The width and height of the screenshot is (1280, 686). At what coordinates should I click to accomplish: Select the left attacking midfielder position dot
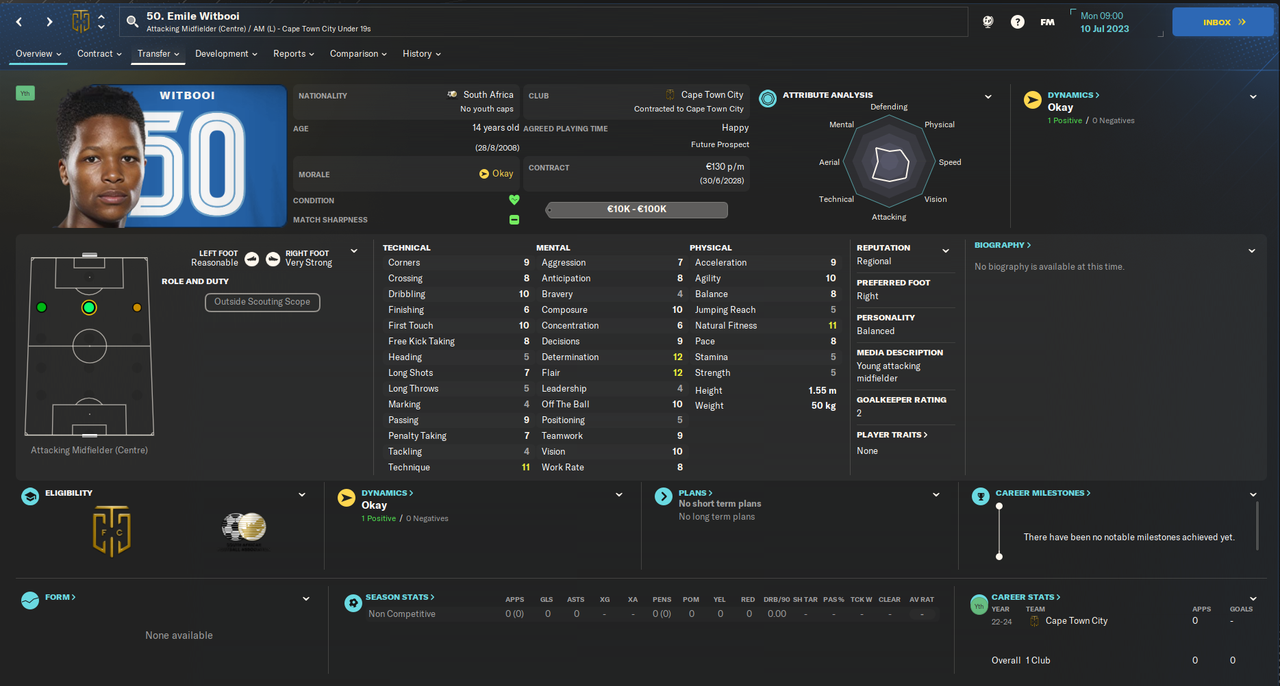pos(41,307)
